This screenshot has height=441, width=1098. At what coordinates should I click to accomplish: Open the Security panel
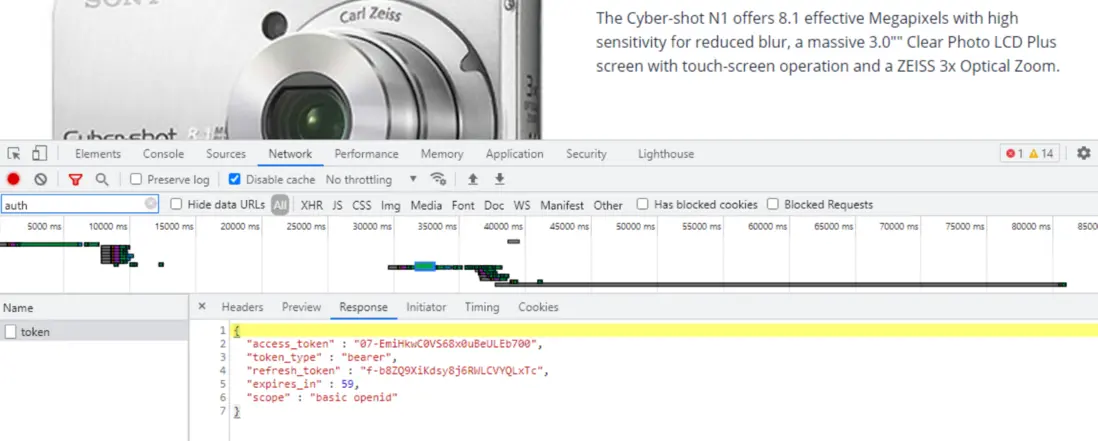click(586, 154)
